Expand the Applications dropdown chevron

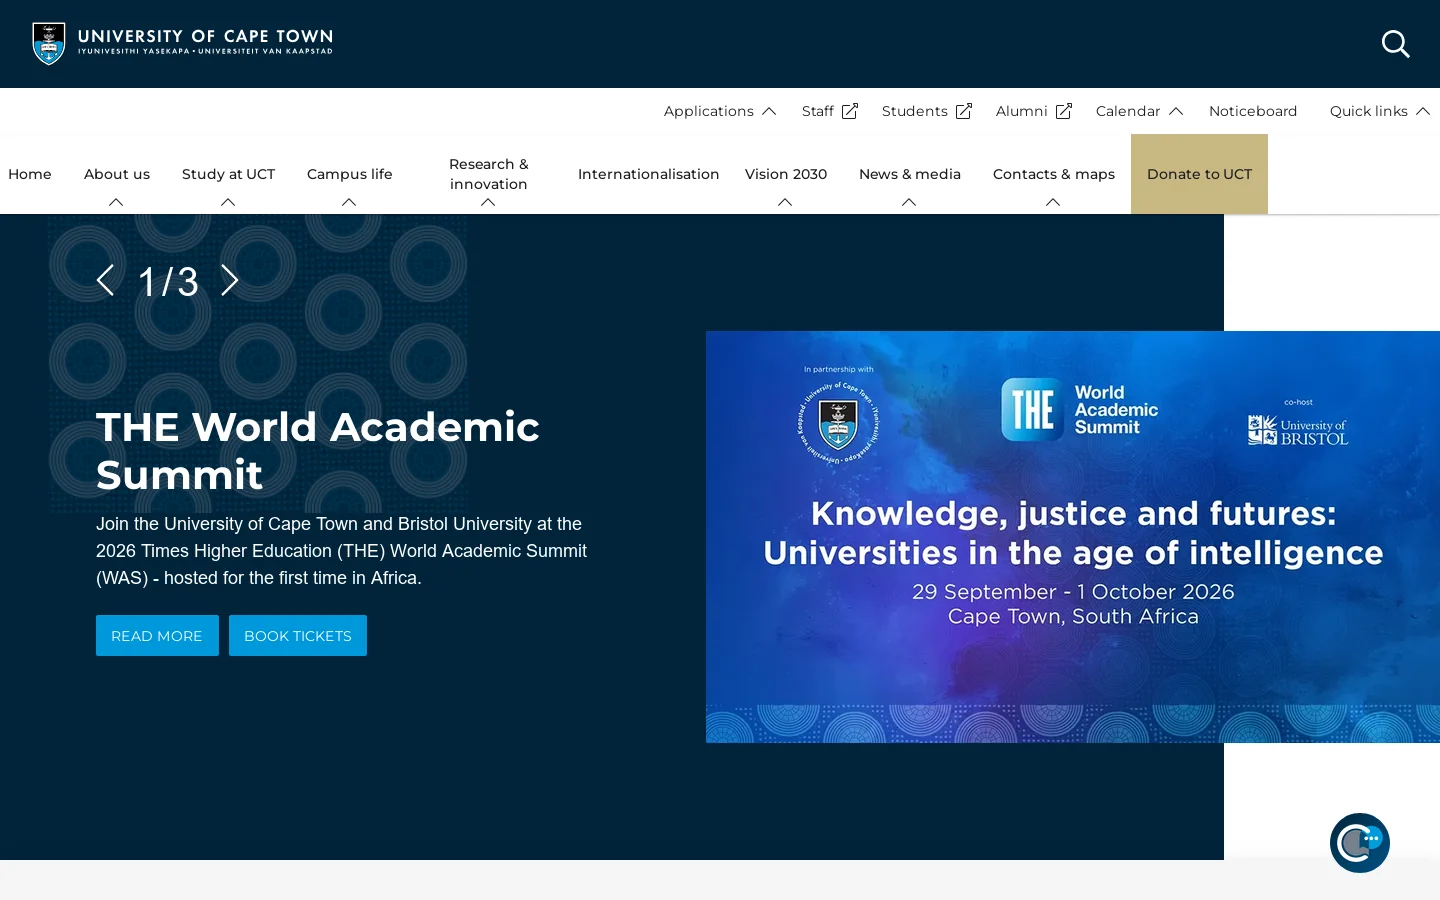pos(769,111)
